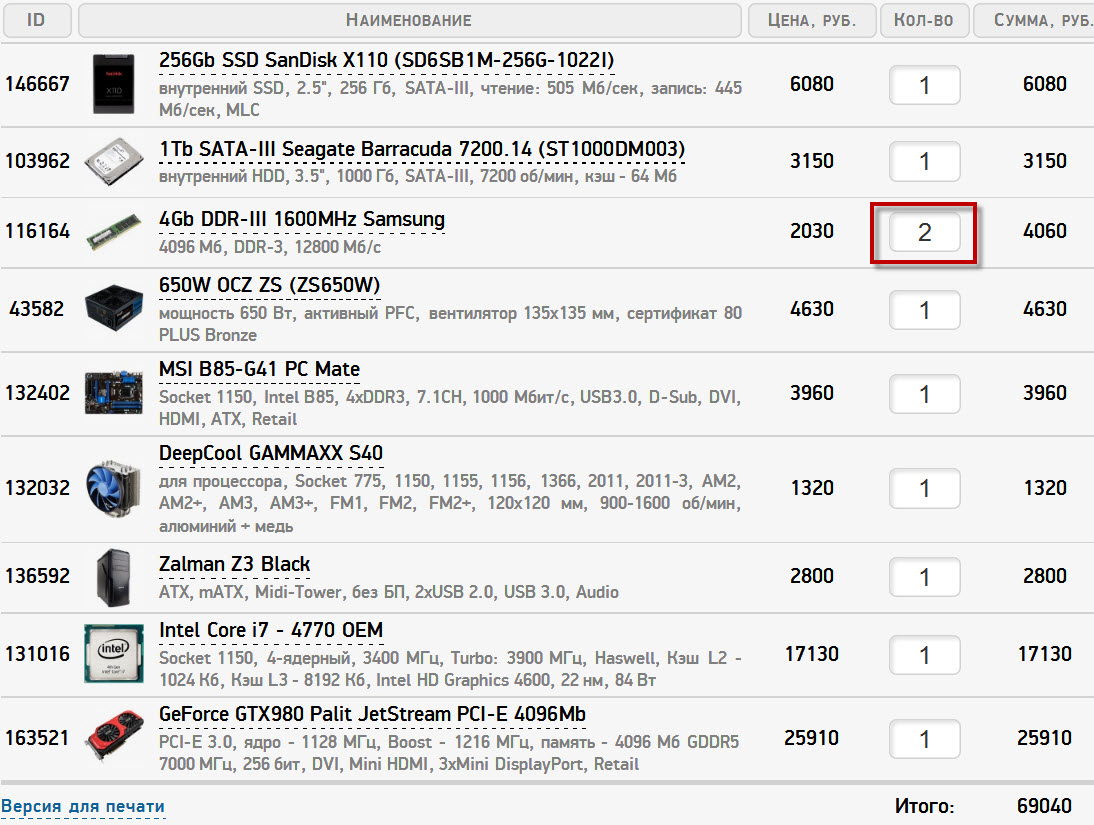The width and height of the screenshot is (1094, 825).
Task: Open the Zalman Z3 Black link
Action: click(234, 564)
